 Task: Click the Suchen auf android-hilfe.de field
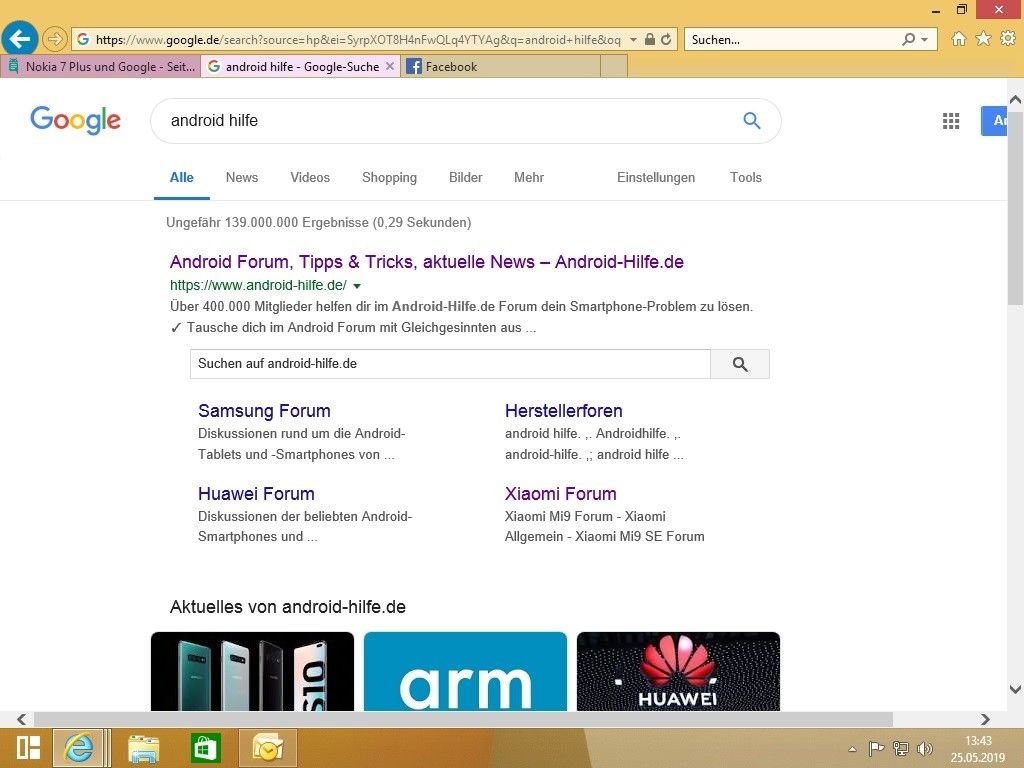[450, 364]
